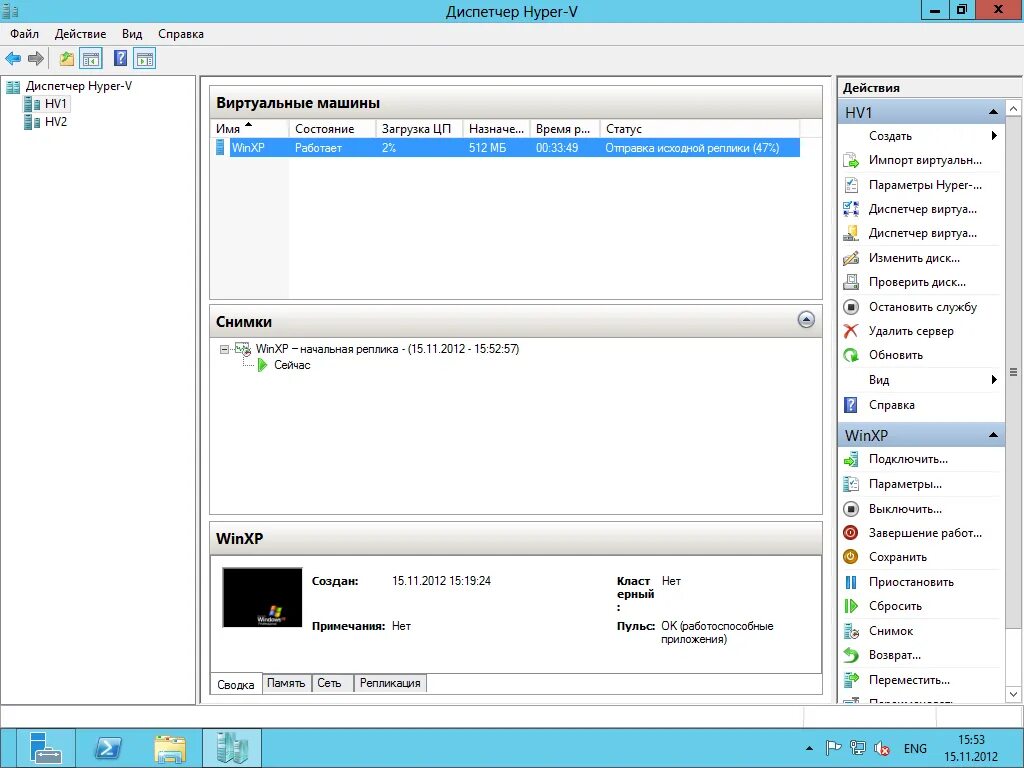Click the orange Save state icon
This screenshot has width=1024, height=768.
pyautogui.click(x=851, y=557)
